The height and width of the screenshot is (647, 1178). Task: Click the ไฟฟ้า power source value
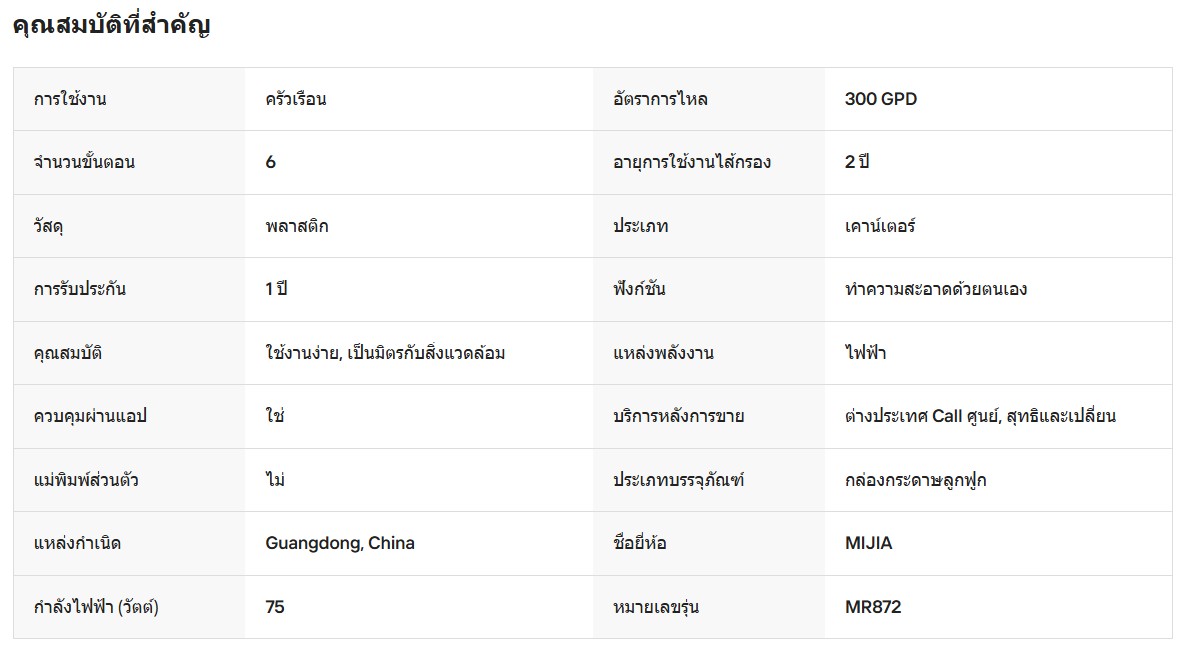[x=865, y=353]
